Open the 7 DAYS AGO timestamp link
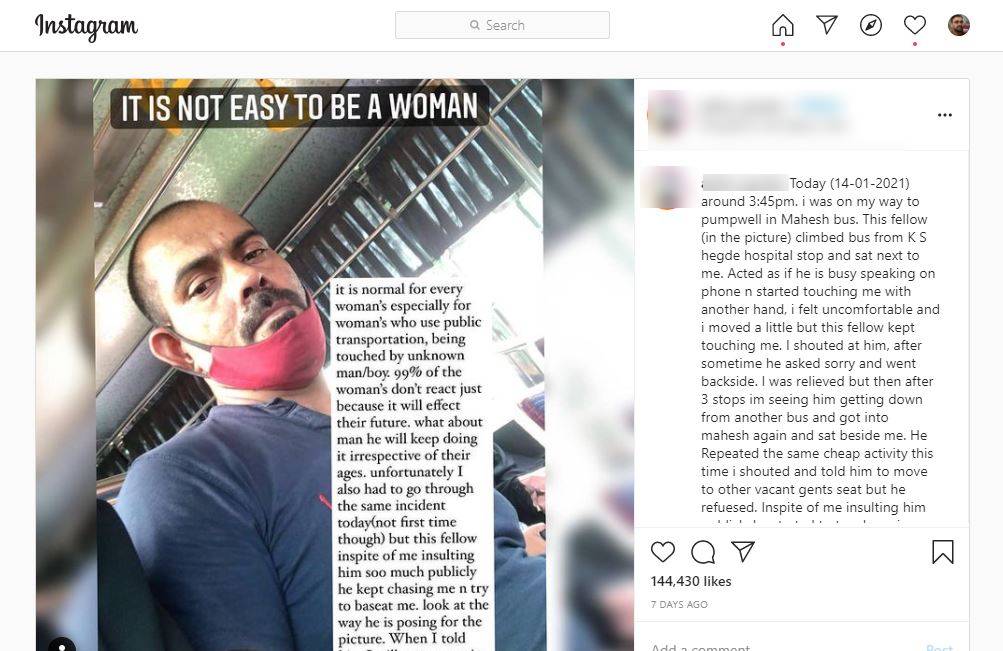The image size is (1003, 651). pos(679,604)
